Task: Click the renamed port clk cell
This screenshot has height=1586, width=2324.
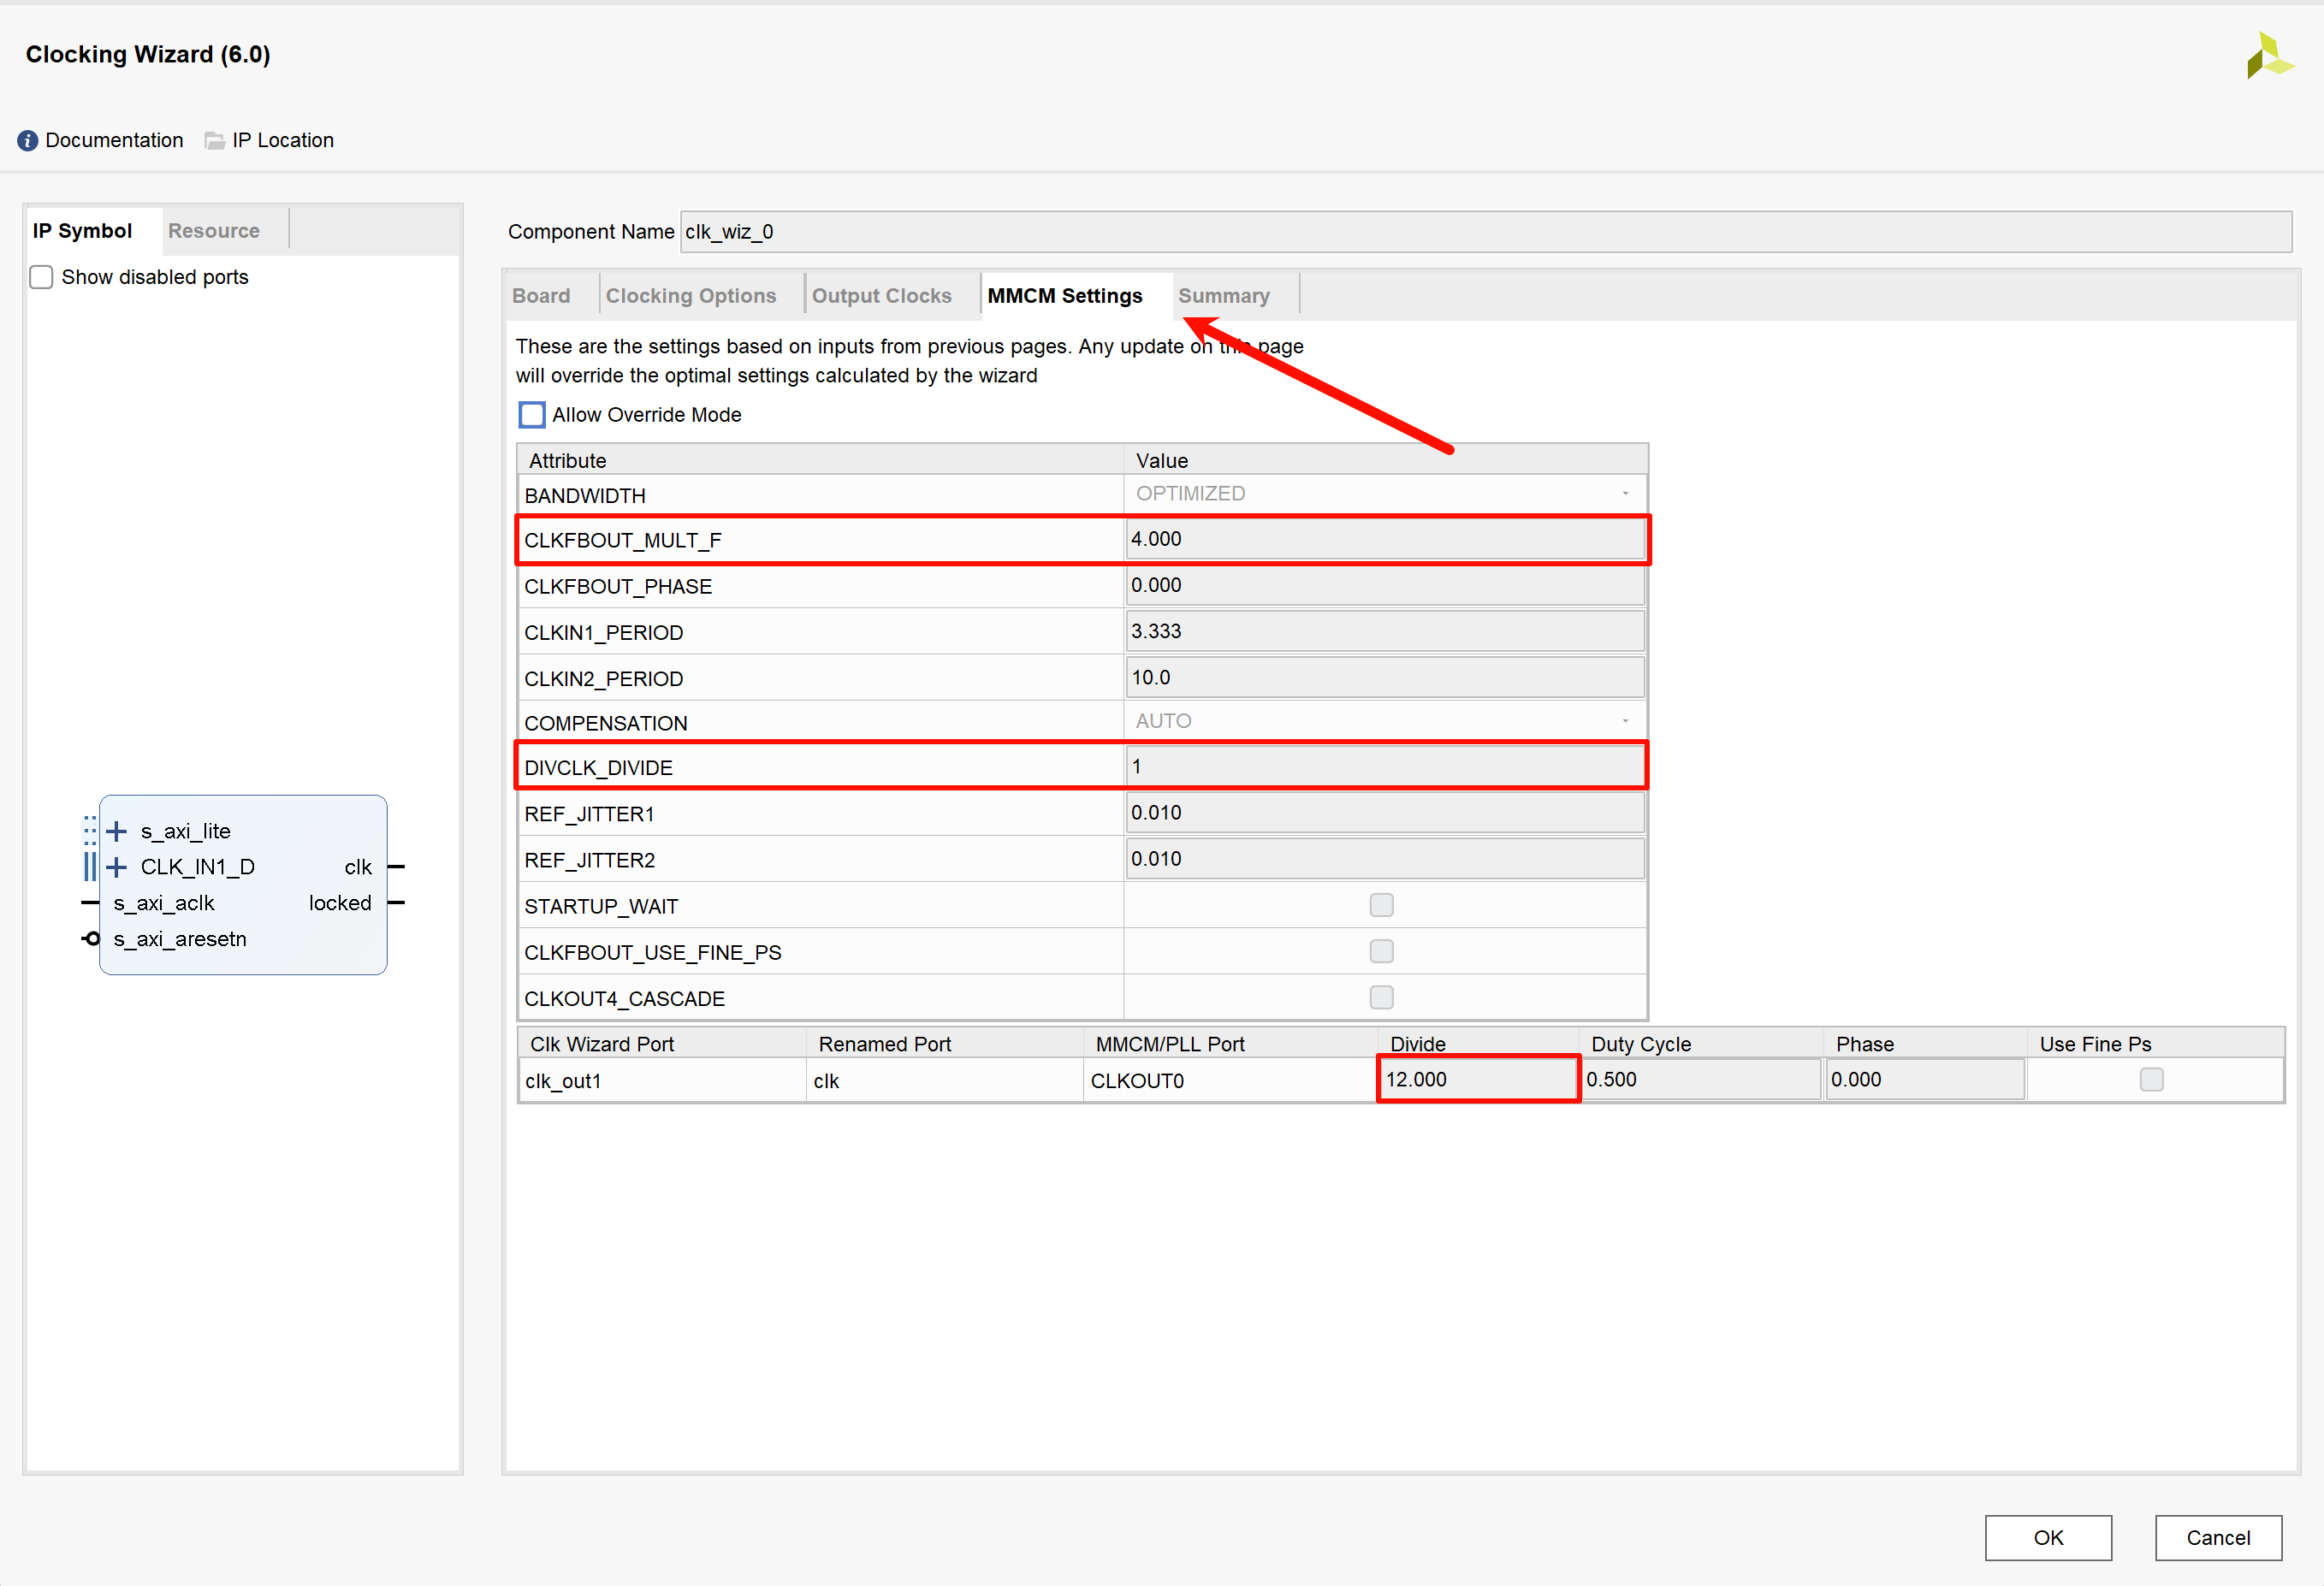Action: pos(945,1081)
